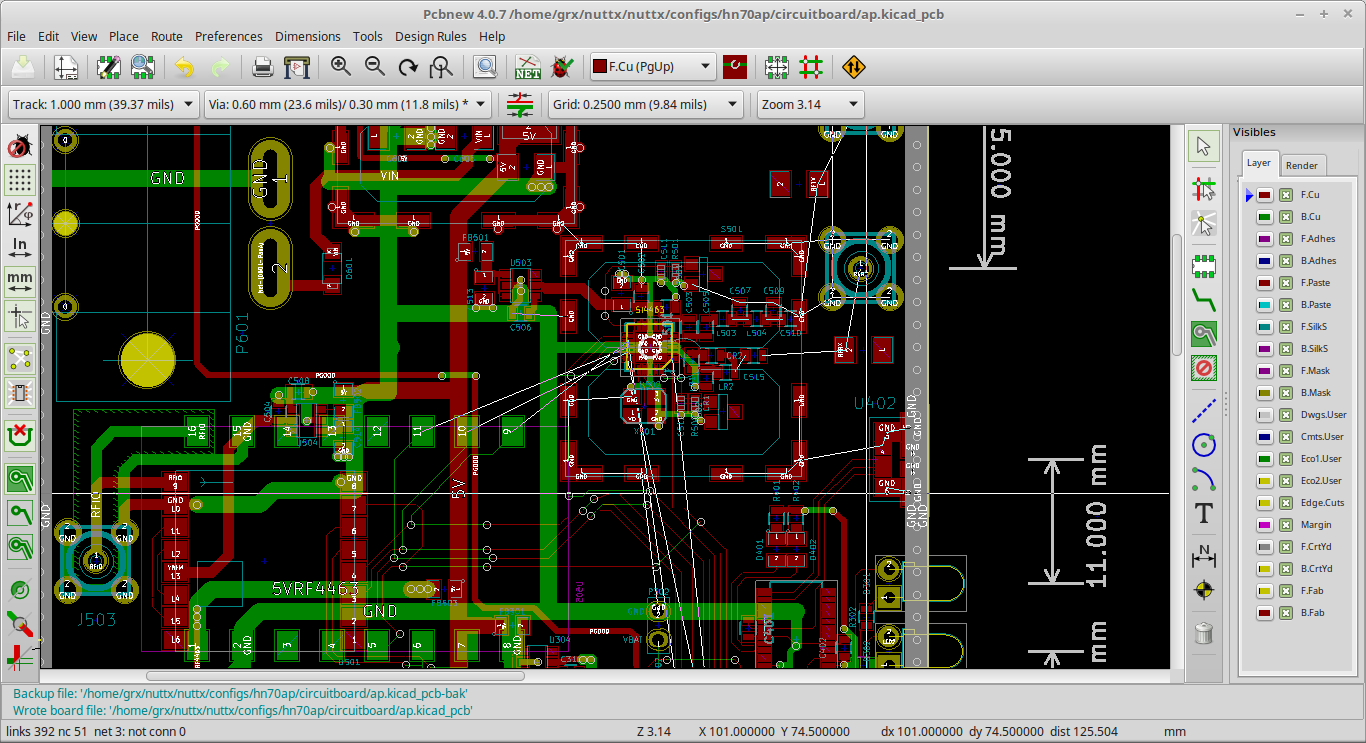Toggle B.SilkS layer visibility checkbox
This screenshot has width=1366, height=743.
tap(1286, 349)
